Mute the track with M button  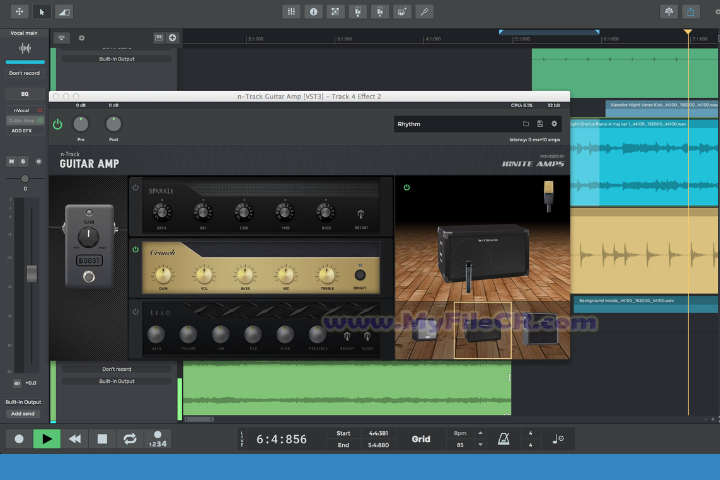[x=11, y=161]
